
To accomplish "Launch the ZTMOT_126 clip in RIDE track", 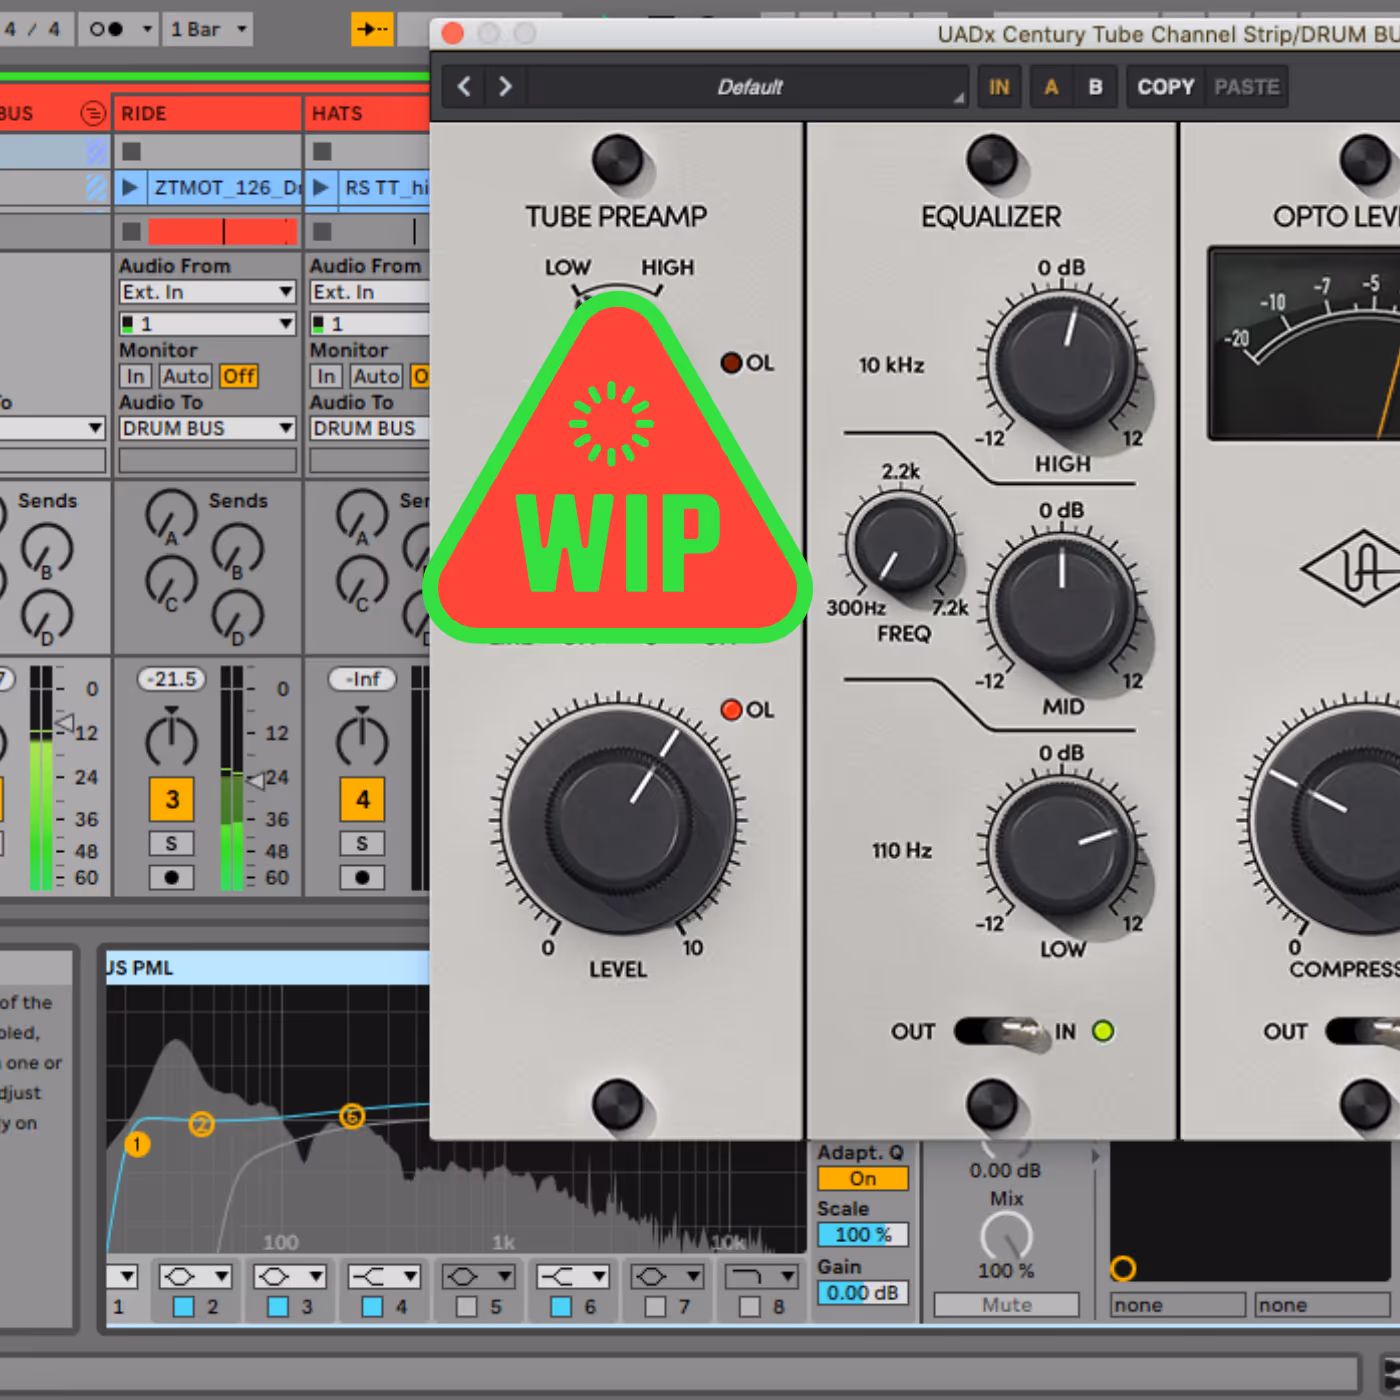I will 129,187.
